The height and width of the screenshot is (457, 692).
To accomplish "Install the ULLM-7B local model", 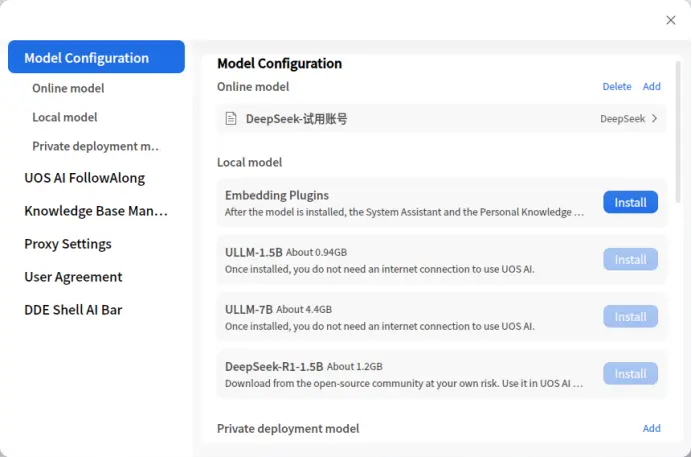I will click(630, 316).
